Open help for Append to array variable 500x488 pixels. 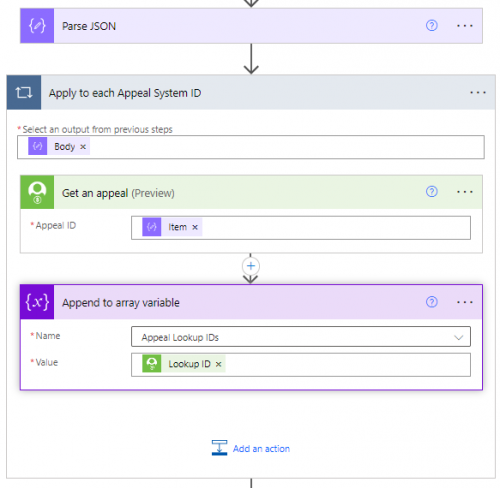432,302
